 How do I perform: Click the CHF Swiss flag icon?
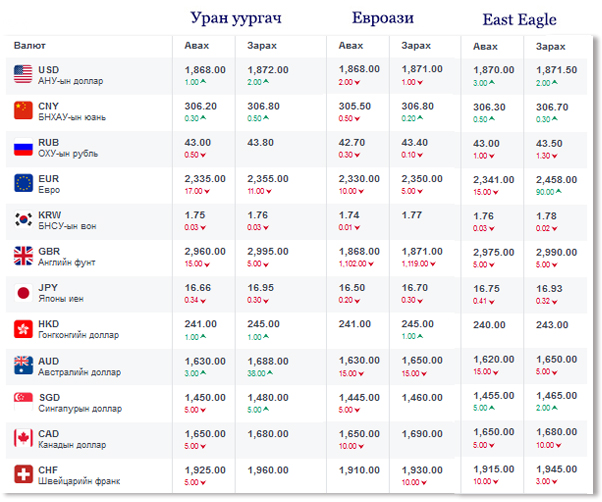22,473
